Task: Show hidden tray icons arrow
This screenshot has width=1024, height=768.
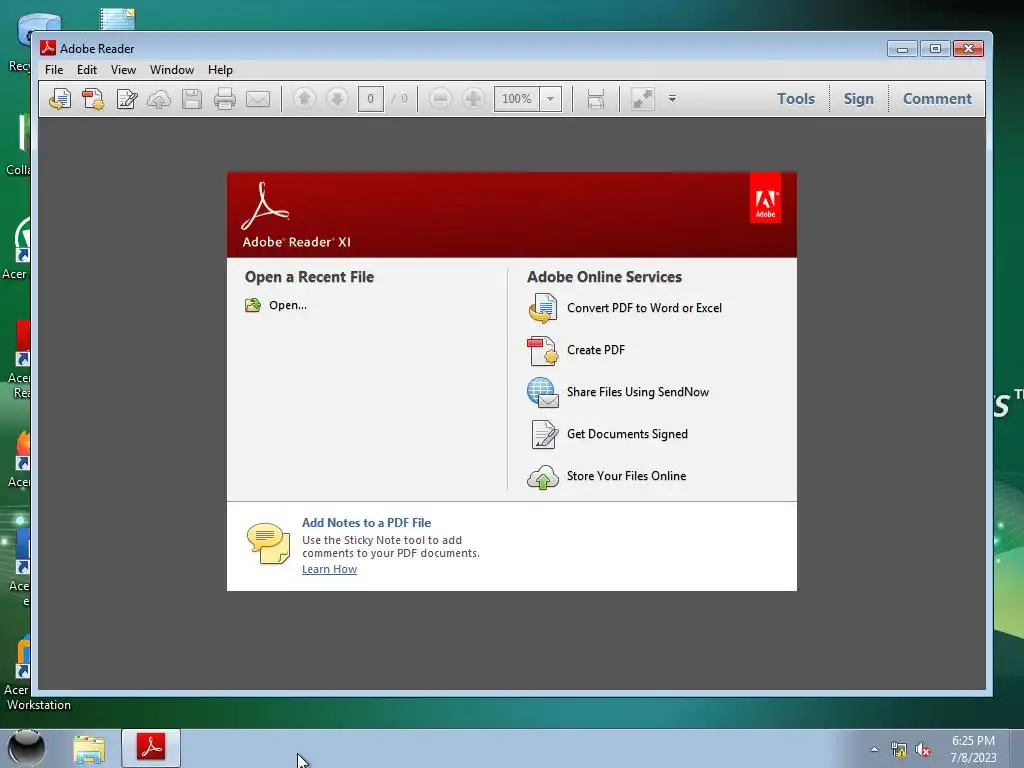Action: coord(874,750)
